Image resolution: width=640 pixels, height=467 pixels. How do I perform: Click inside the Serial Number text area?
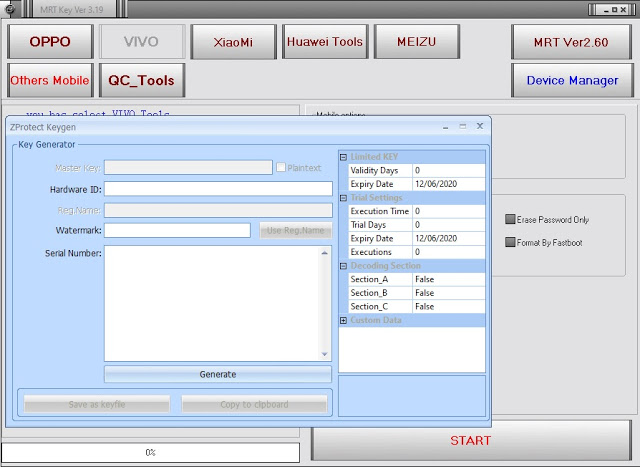point(212,303)
